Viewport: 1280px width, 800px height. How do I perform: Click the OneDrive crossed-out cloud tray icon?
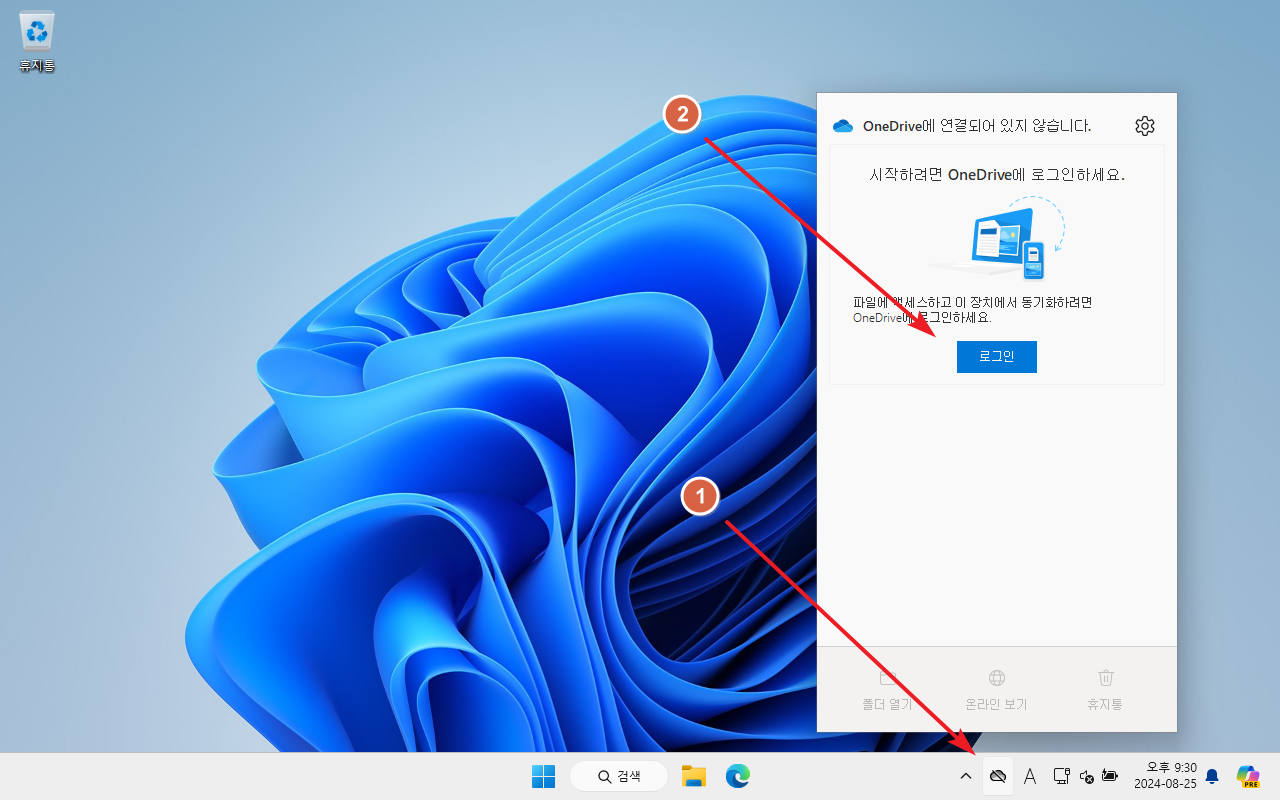[997, 776]
